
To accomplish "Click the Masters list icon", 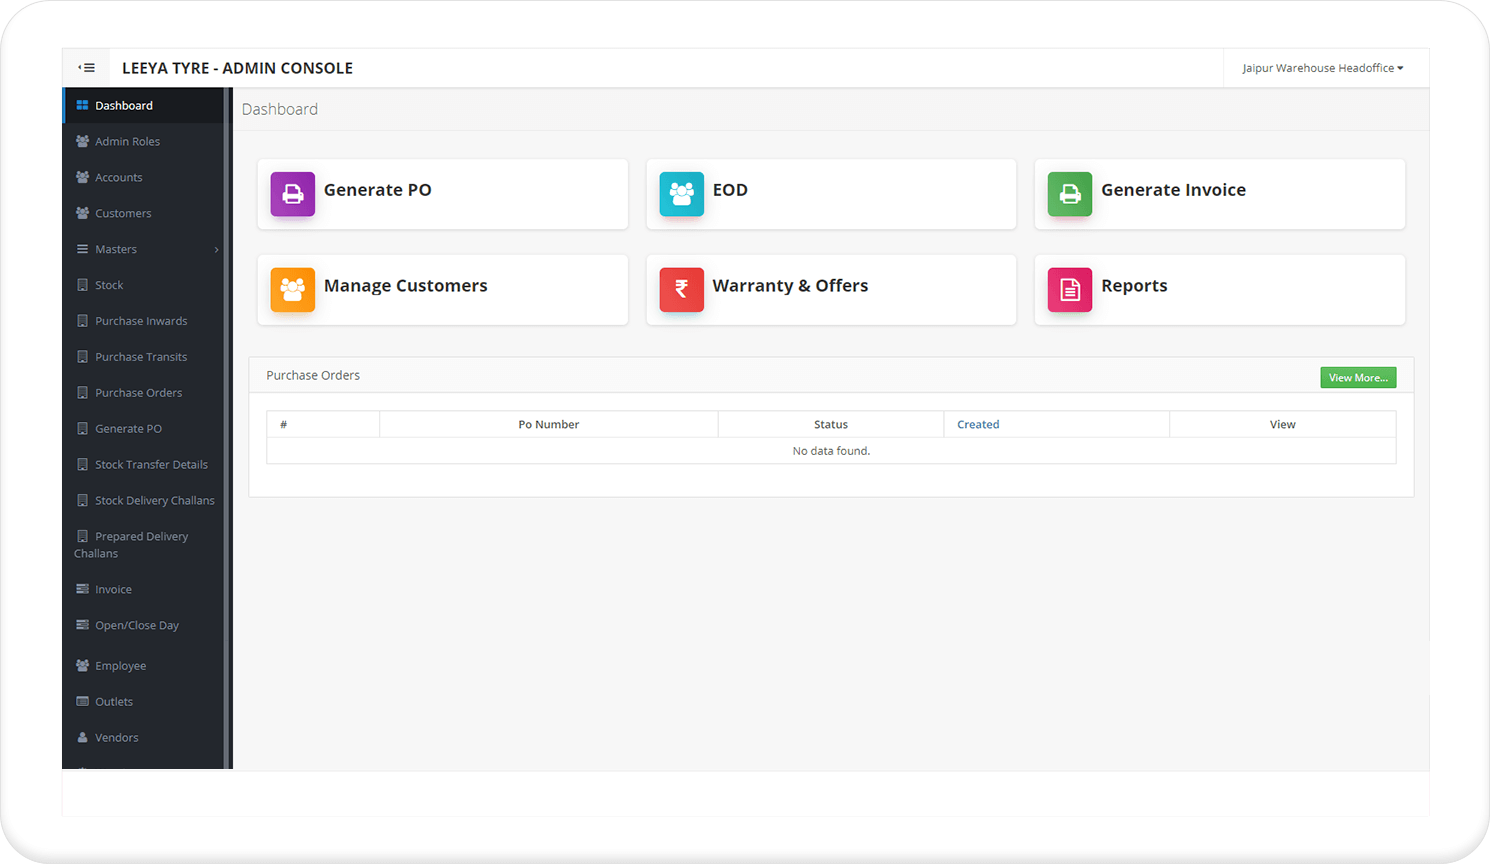I will pyautogui.click(x=82, y=249).
